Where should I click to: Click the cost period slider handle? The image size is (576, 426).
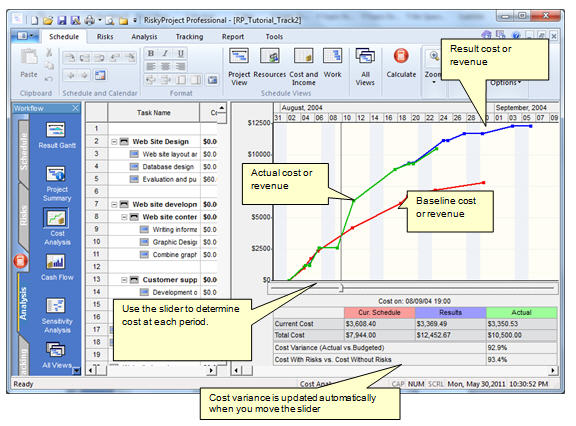click(x=341, y=288)
